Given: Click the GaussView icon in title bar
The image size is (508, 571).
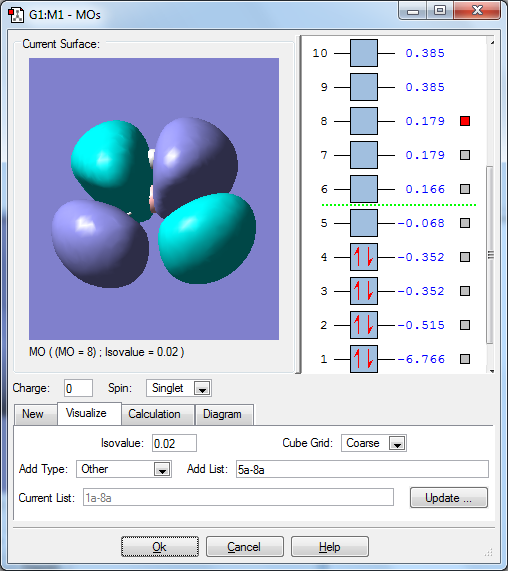Looking at the screenshot, I should point(16,15).
